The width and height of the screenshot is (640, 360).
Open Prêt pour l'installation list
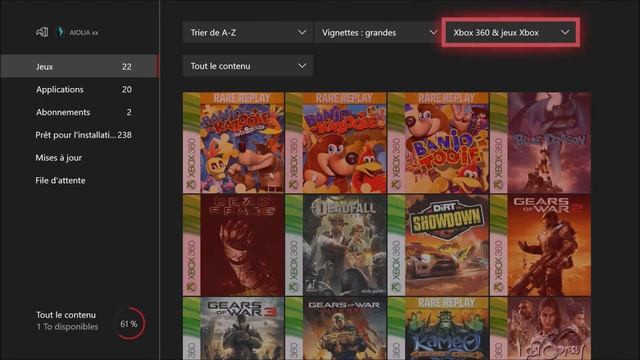[79, 135]
